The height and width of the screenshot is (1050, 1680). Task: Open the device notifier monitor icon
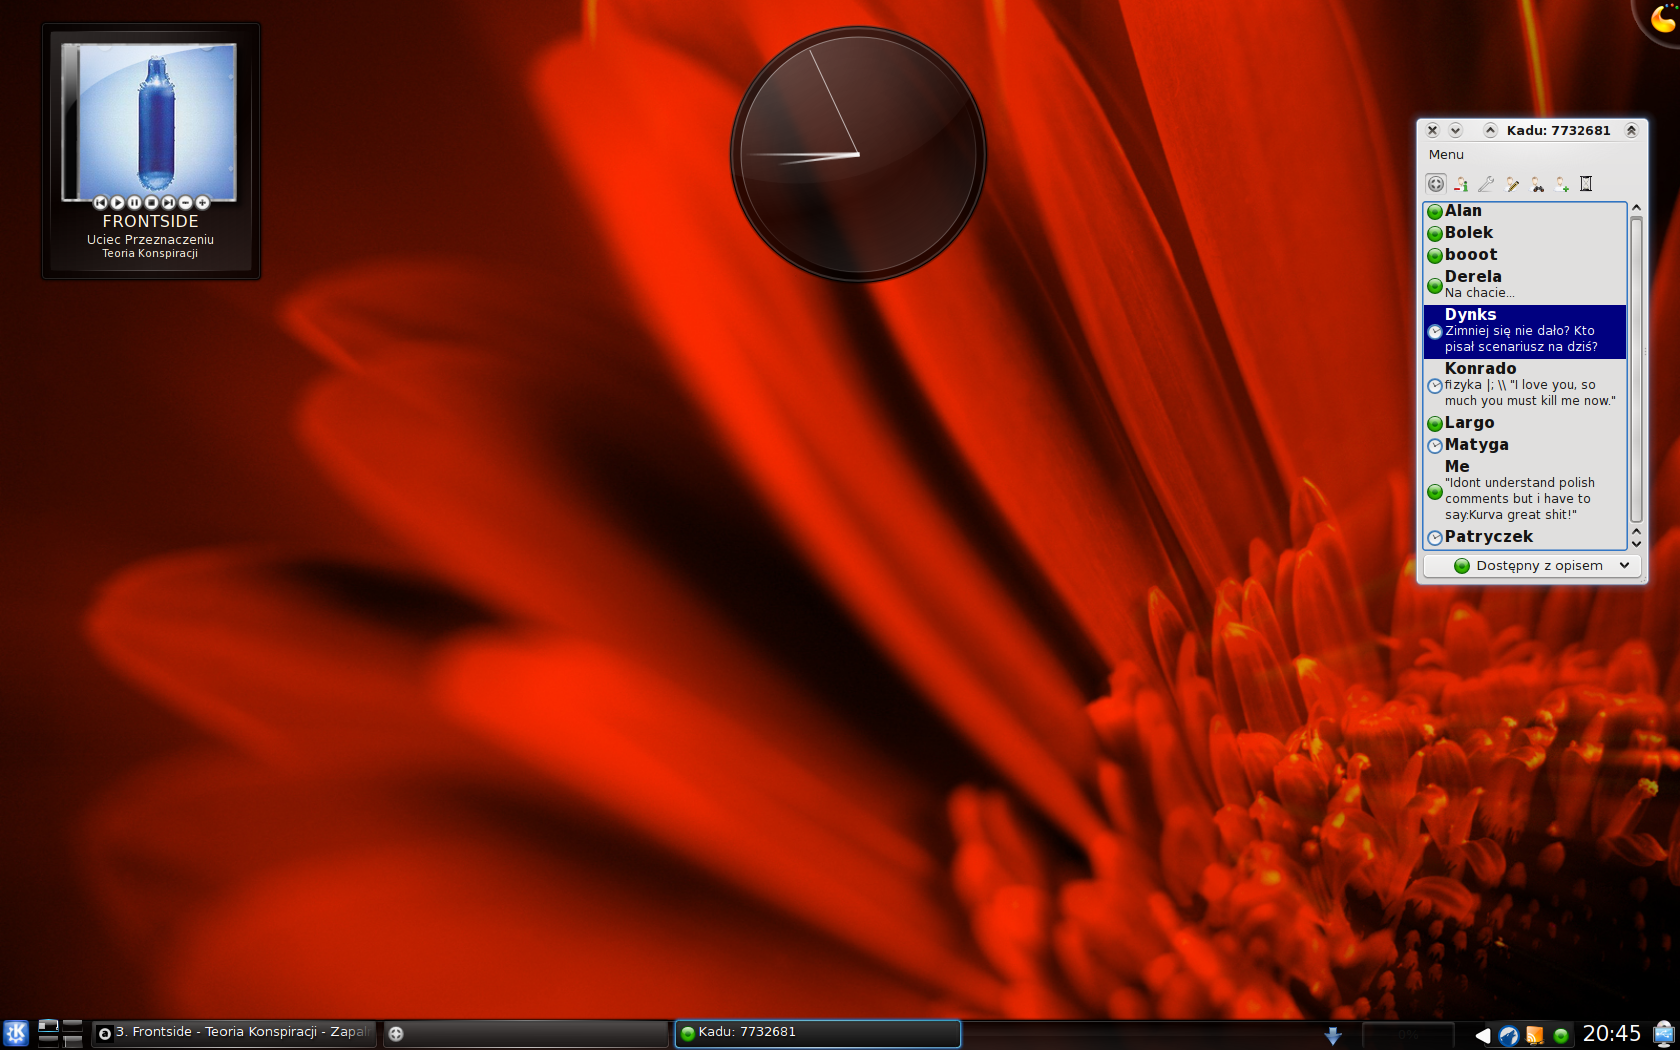pos(1664,1034)
